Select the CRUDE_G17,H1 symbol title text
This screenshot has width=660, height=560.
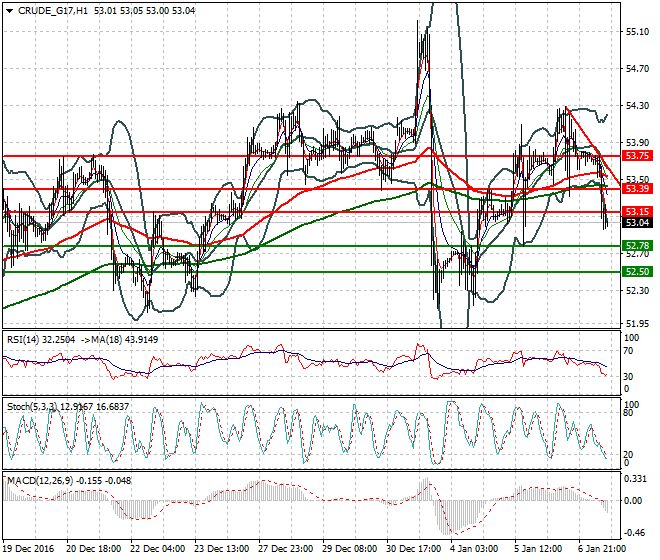pos(53,11)
